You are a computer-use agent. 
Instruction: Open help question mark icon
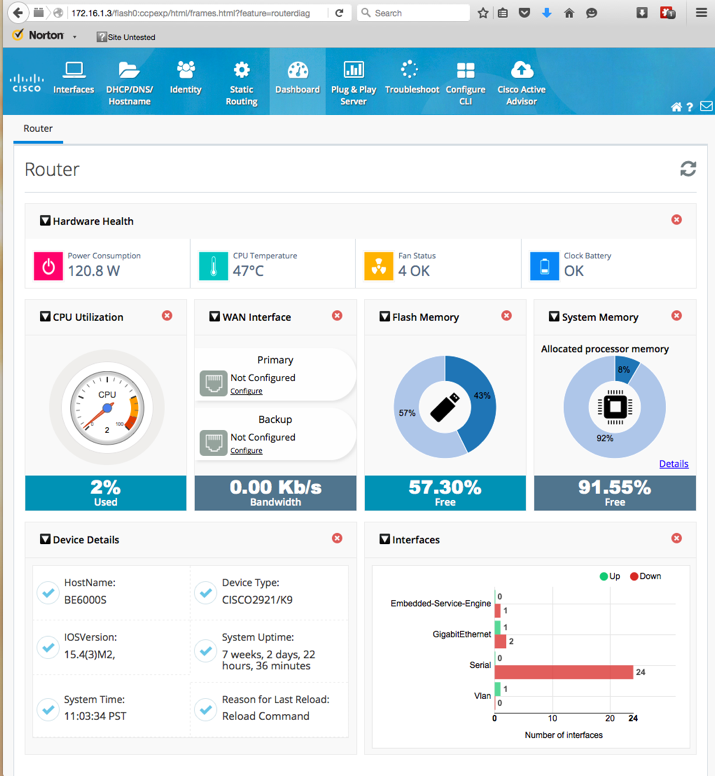click(x=690, y=106)
